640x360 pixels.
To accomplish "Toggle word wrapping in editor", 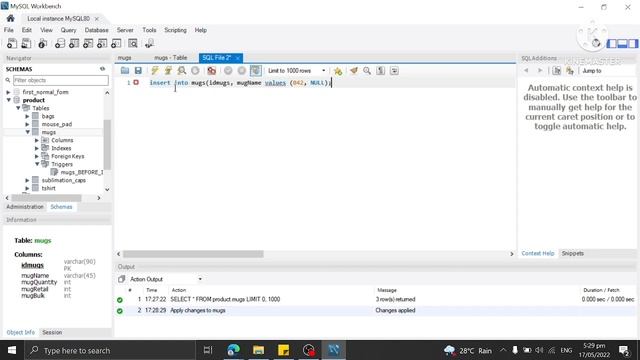I will click(394, 71).
